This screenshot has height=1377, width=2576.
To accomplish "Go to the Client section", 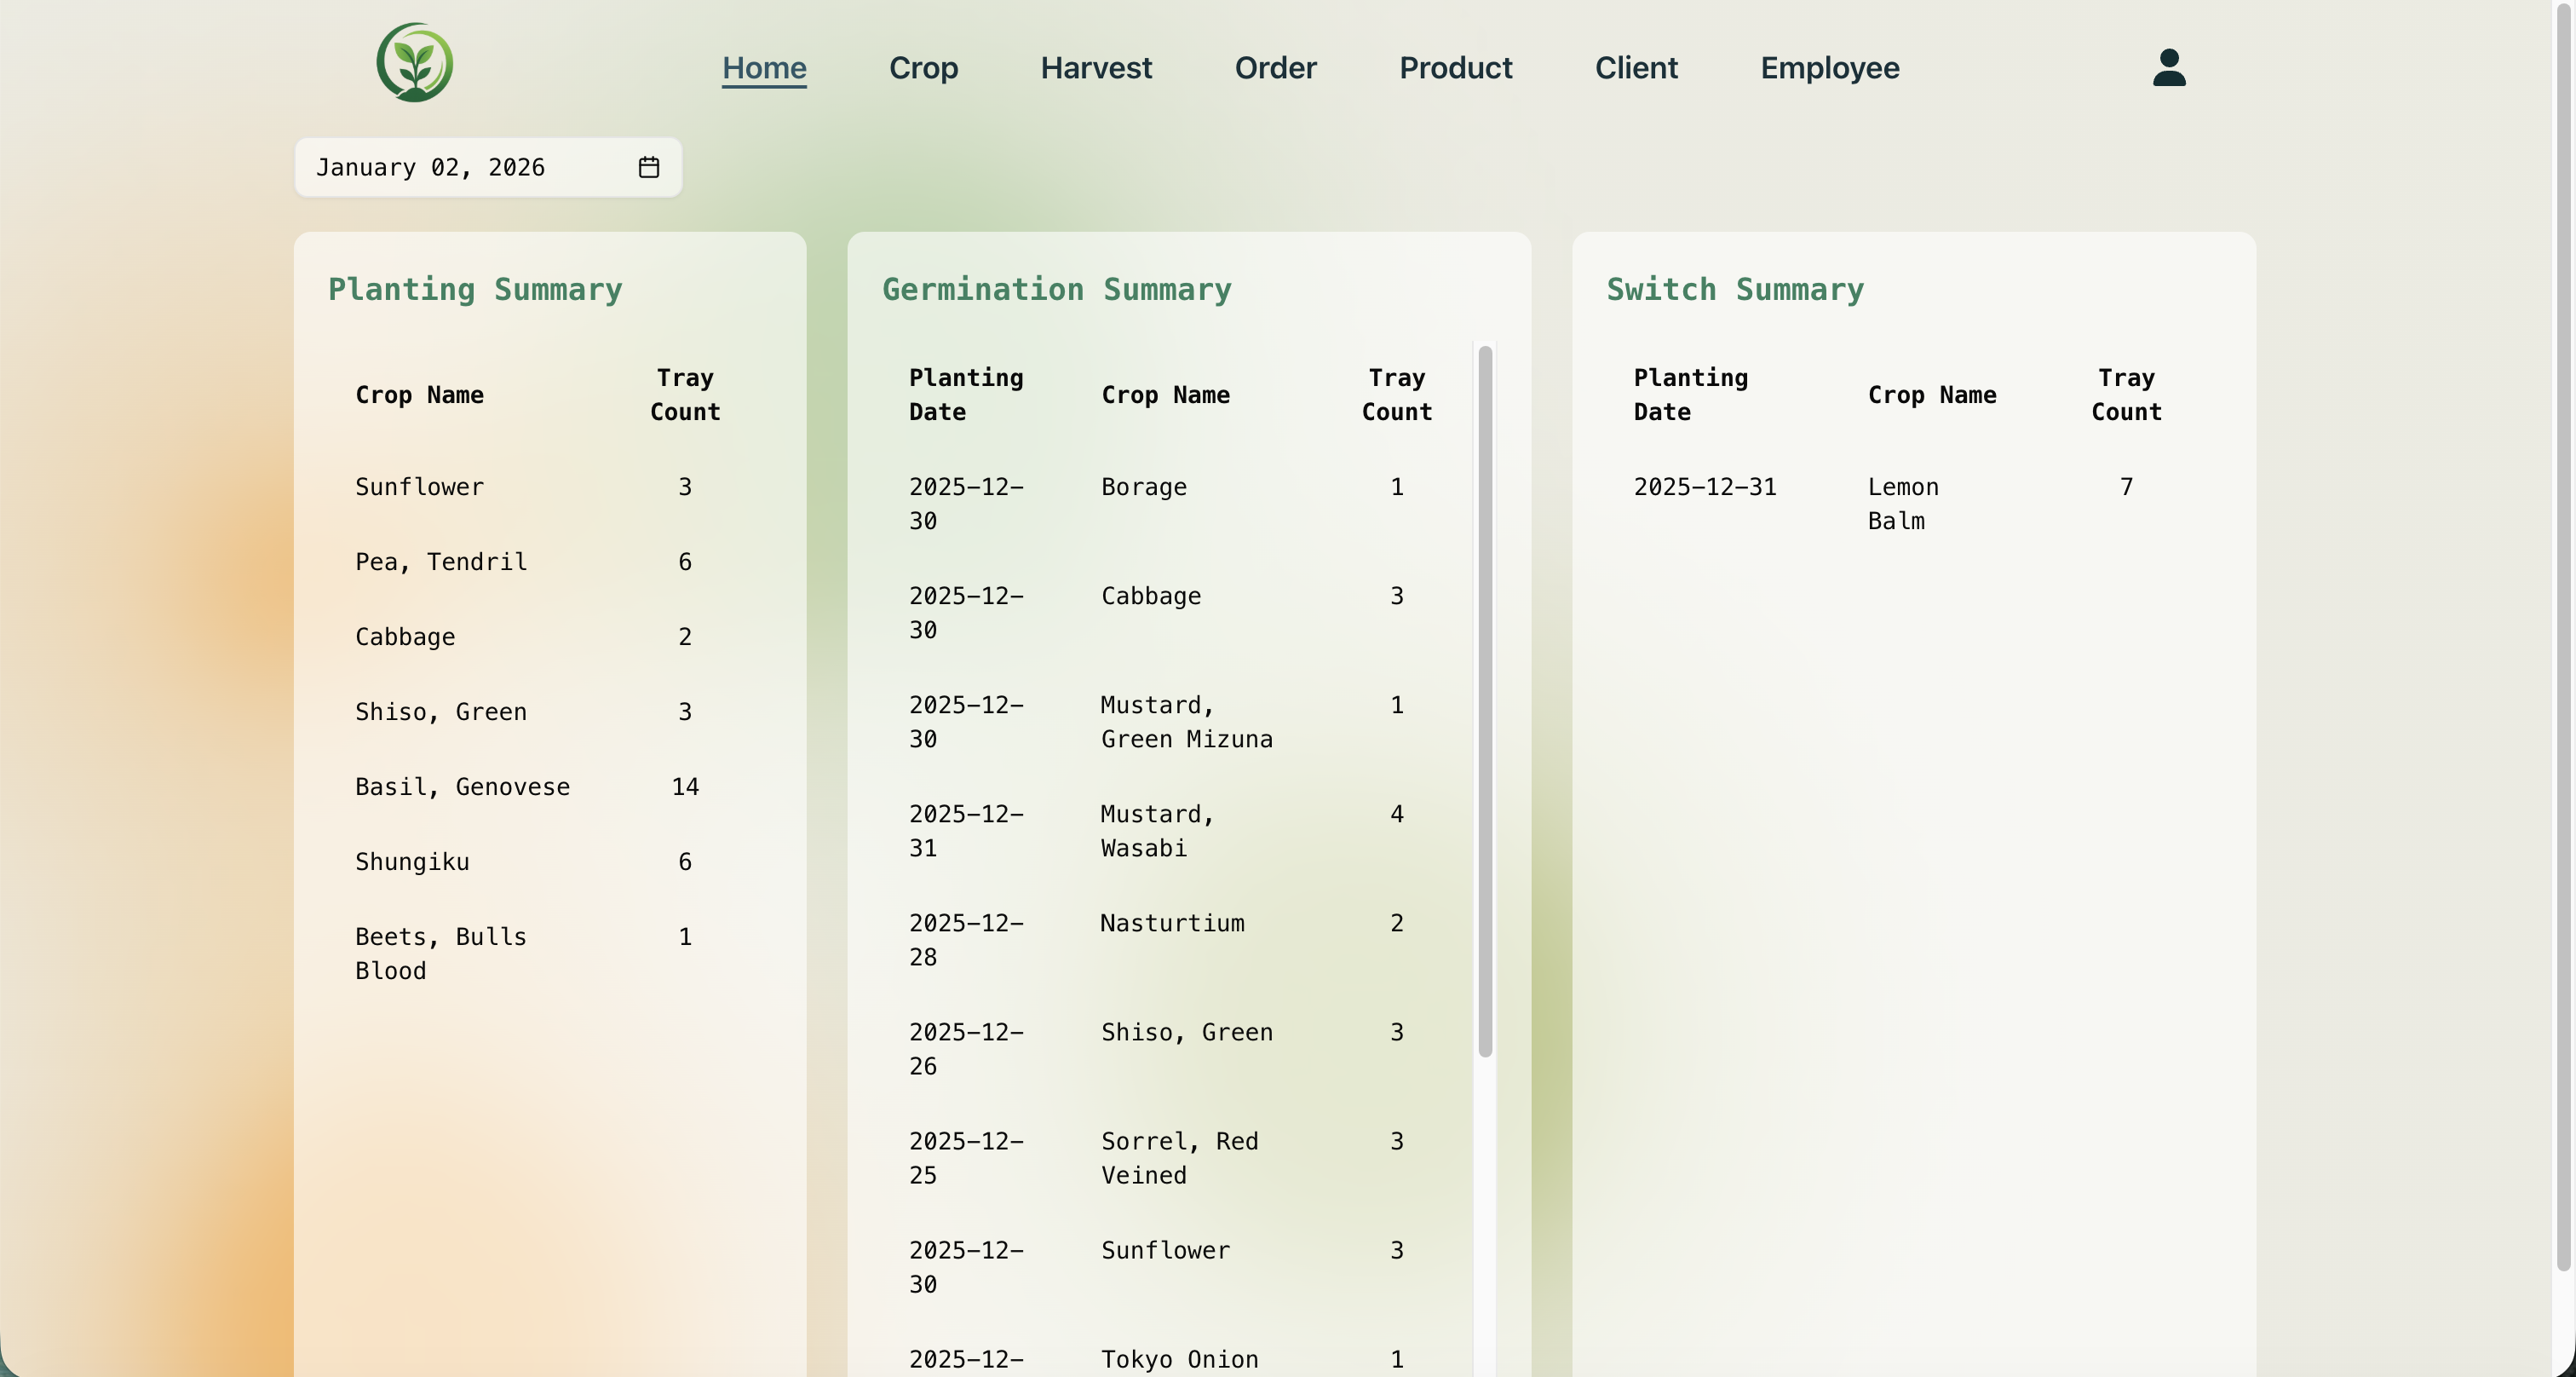I will click(1636, 68).
